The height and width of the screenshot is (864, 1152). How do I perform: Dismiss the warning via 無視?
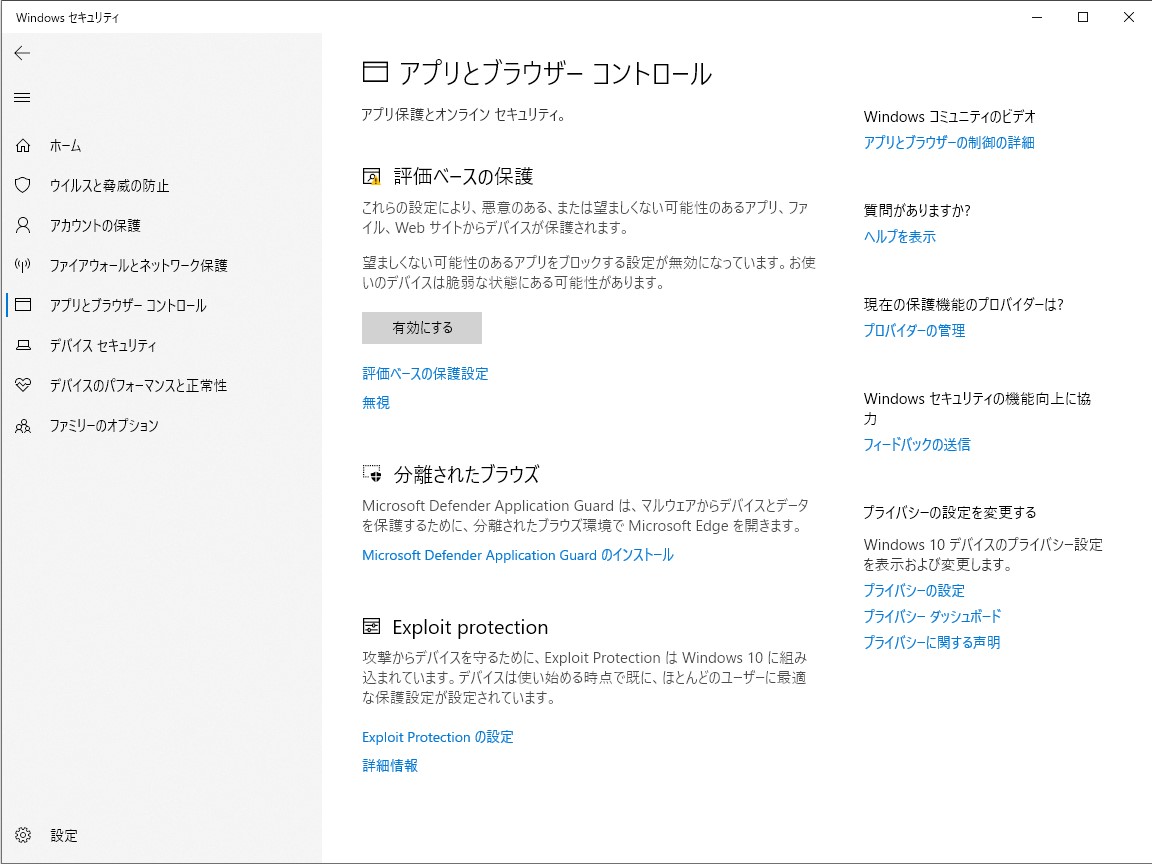[x=375, y=402]
